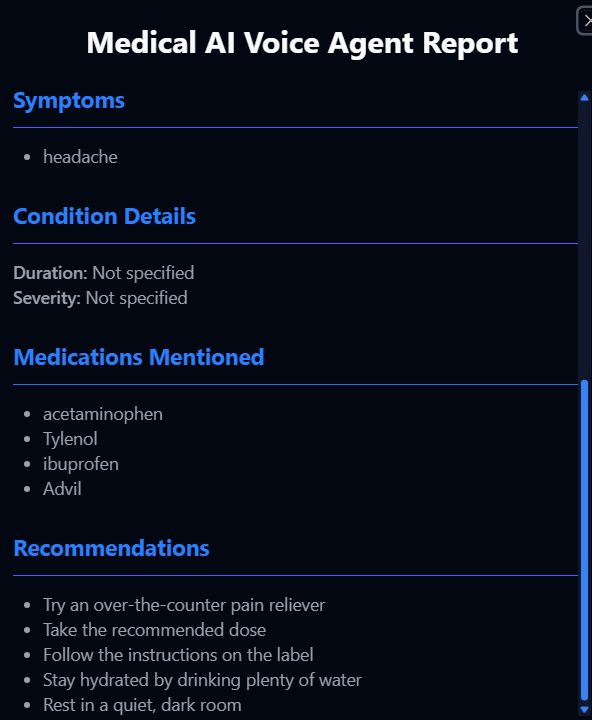Click the Severity: Not specified line
This screenshot has height=720, width=592.
tap(100, 298)
